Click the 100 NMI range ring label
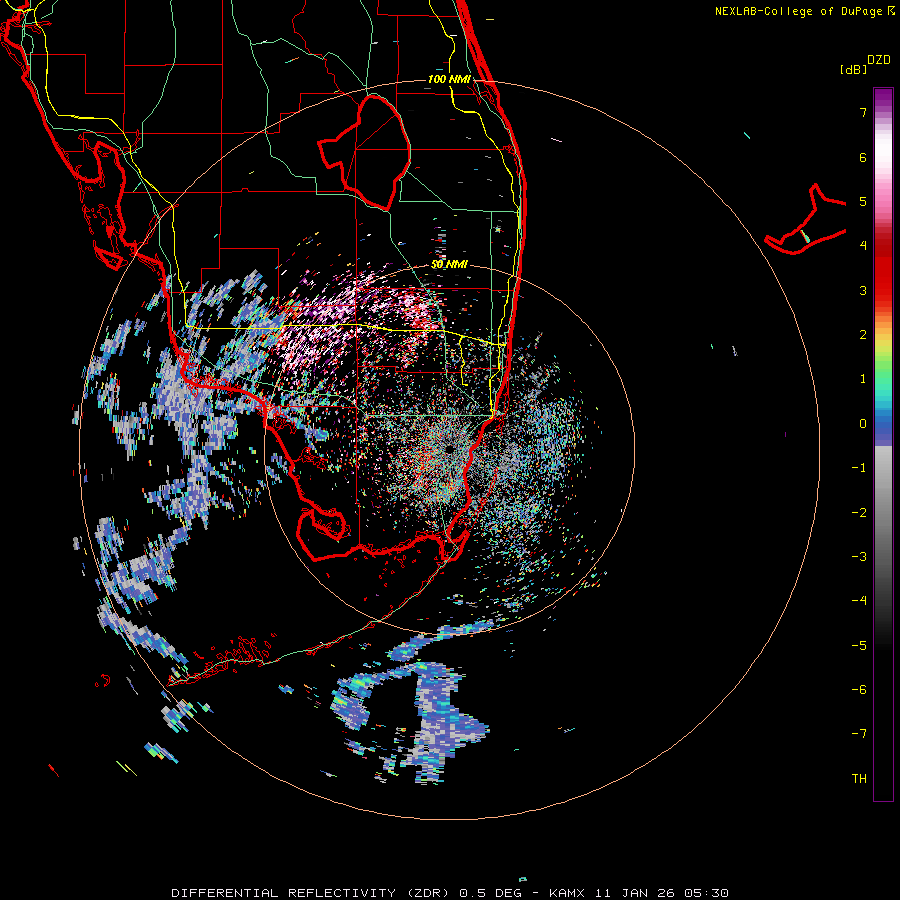The height and width of the screenshot is (900, 900). tap(449, 79)
